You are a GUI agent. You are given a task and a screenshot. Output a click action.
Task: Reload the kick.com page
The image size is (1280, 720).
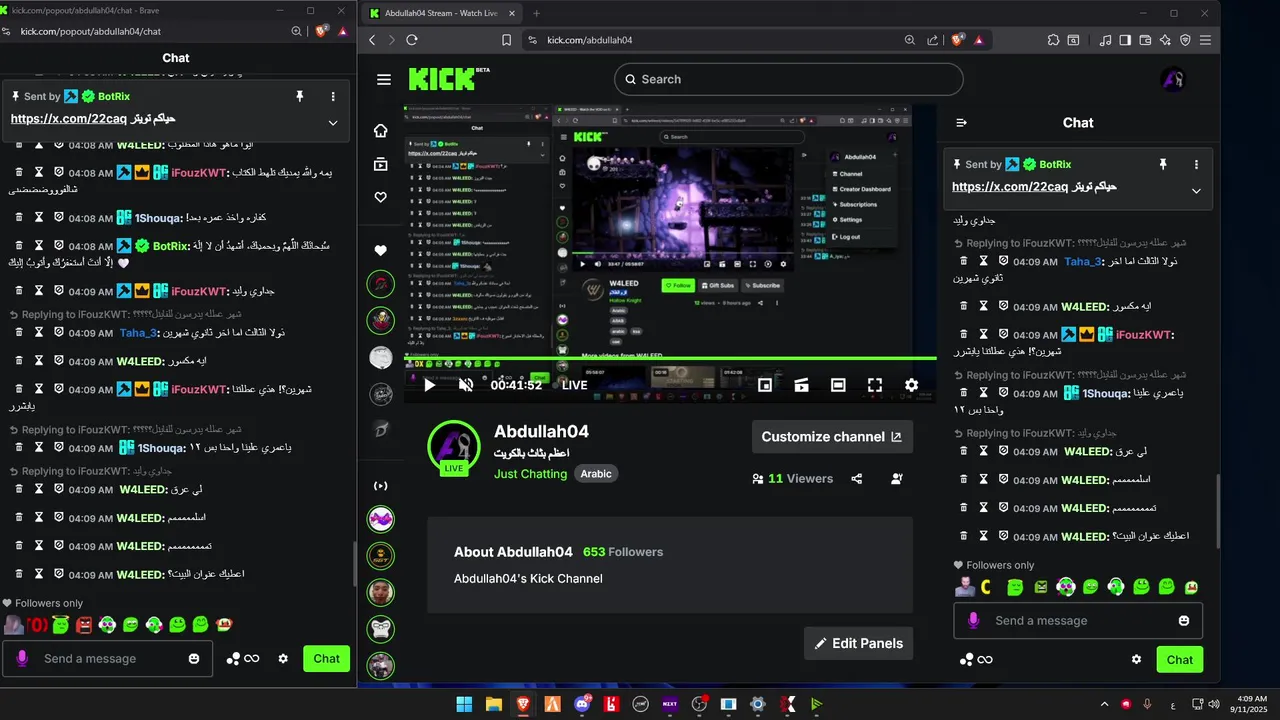[x=412, y=40]
